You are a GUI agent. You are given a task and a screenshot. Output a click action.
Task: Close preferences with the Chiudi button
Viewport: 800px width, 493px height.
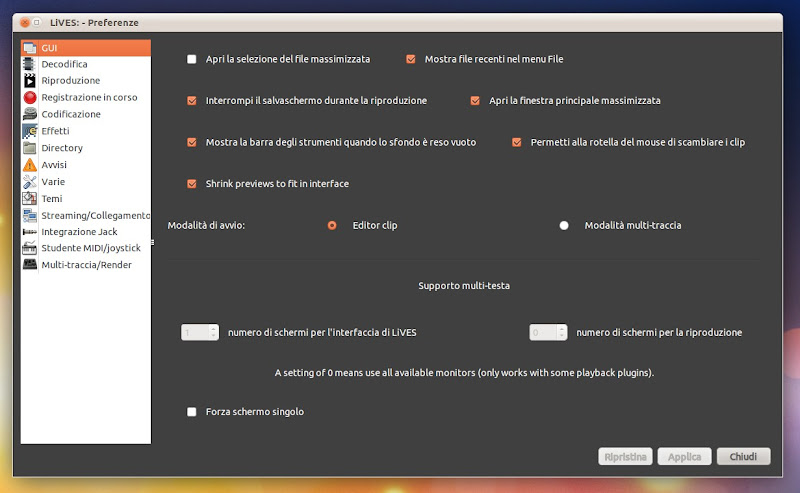[x=743, y=457]
